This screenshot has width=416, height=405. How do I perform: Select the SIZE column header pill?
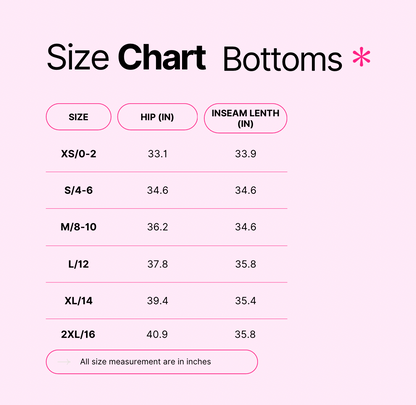(78, 117)
